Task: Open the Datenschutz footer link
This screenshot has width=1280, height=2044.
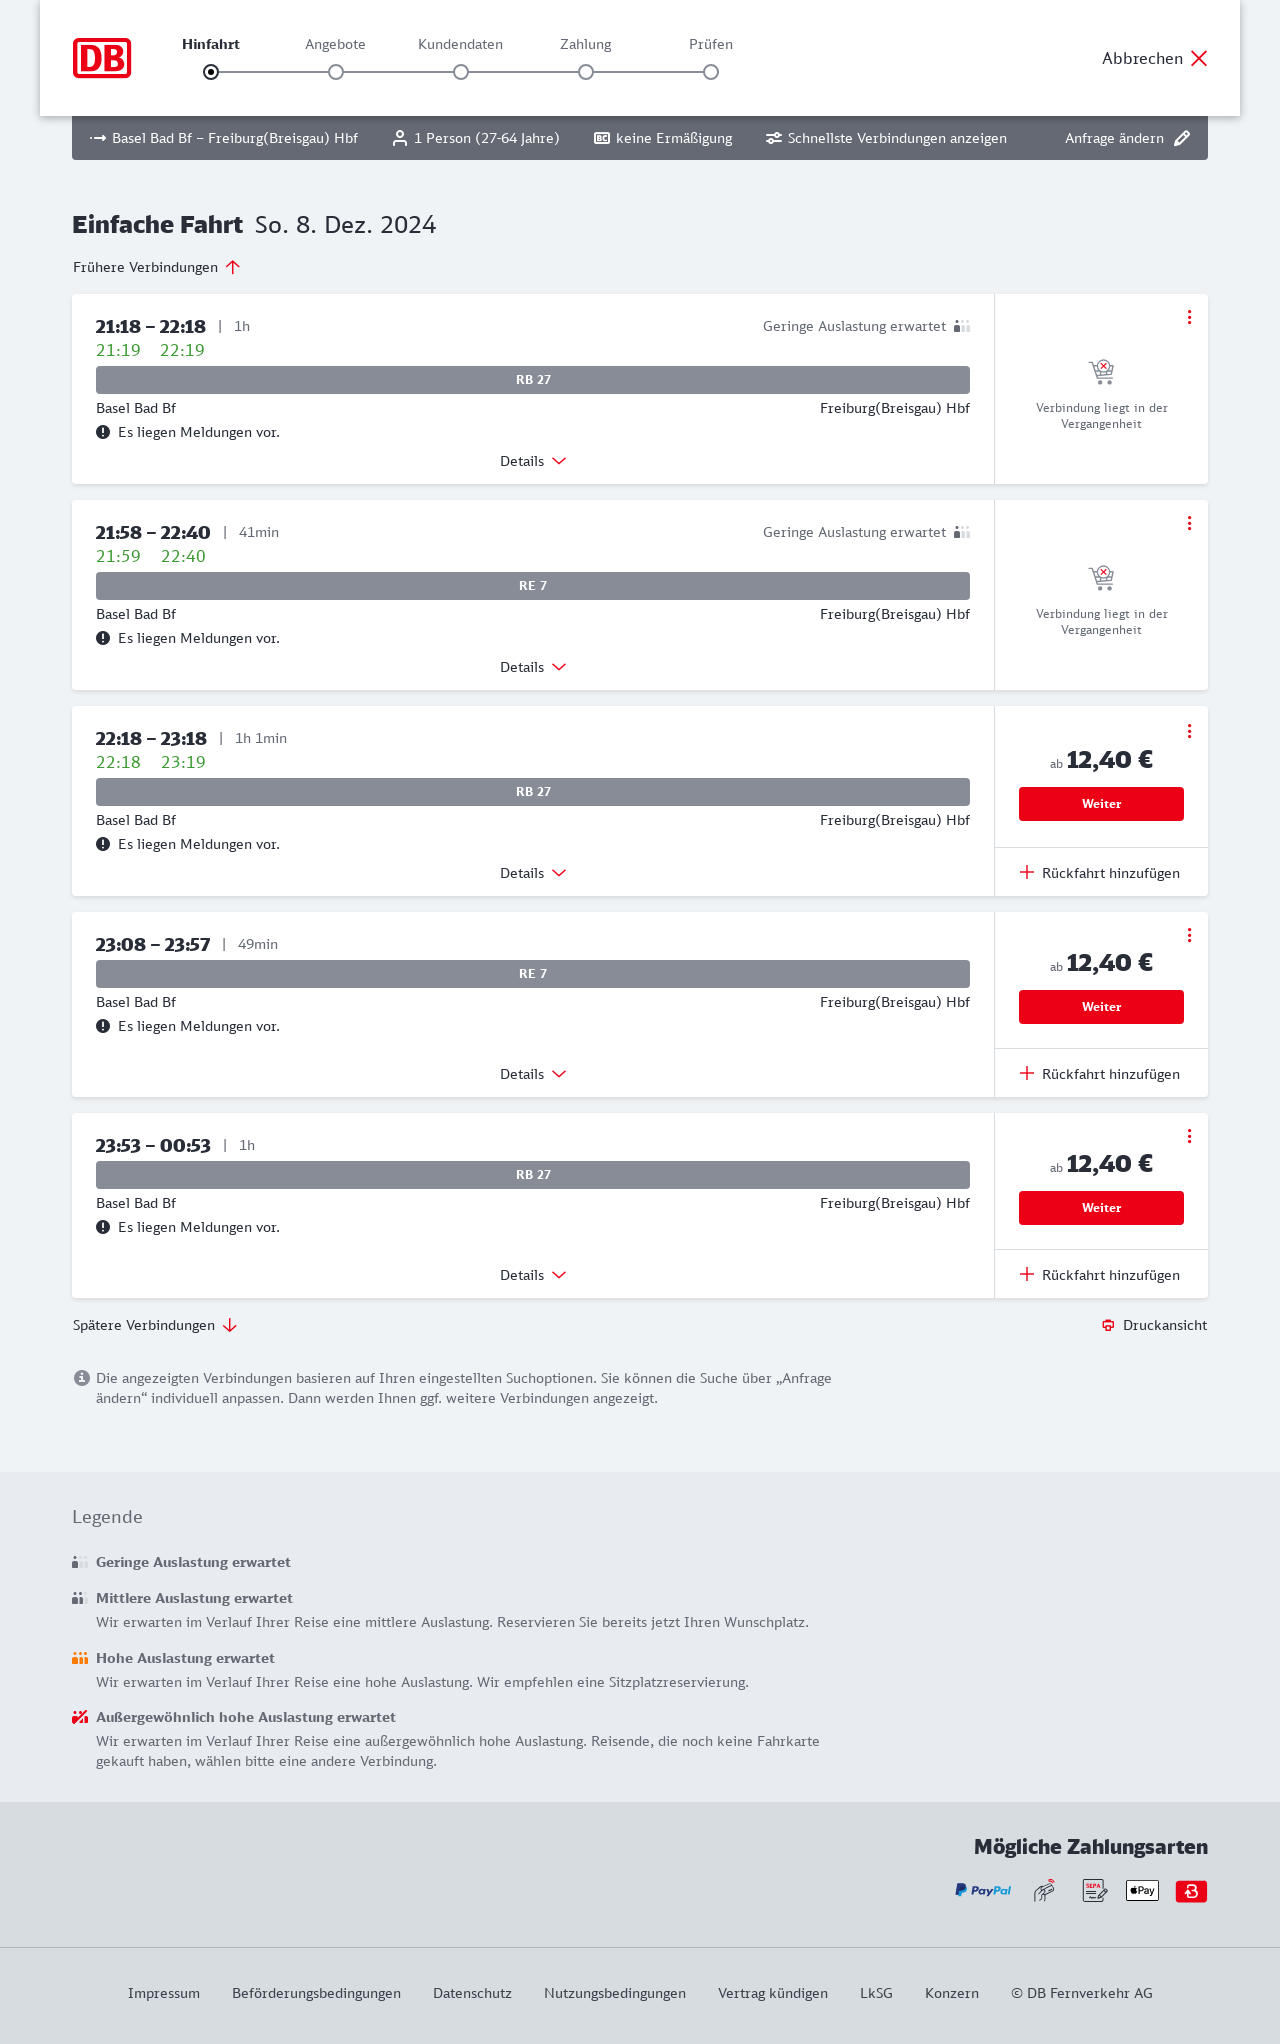Action: click(472, 1993)
